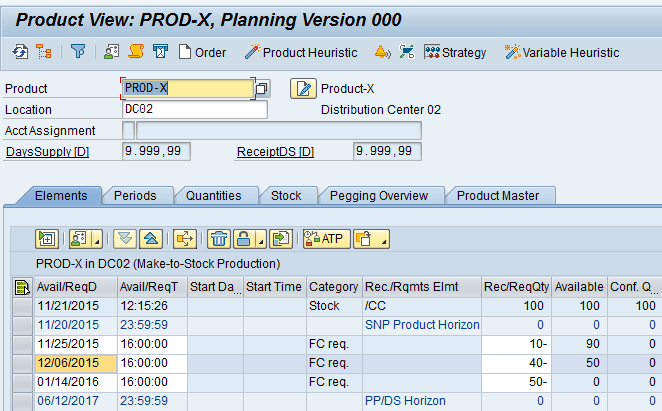Select row with date 11/25/2015
Viewport: 662px width, 411px height.
tap(20, 342)
